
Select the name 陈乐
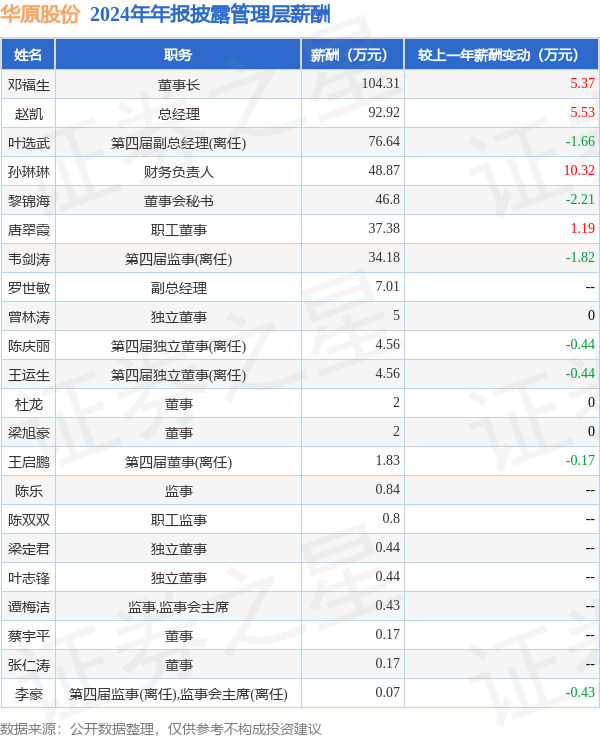[x=29, y=491]
